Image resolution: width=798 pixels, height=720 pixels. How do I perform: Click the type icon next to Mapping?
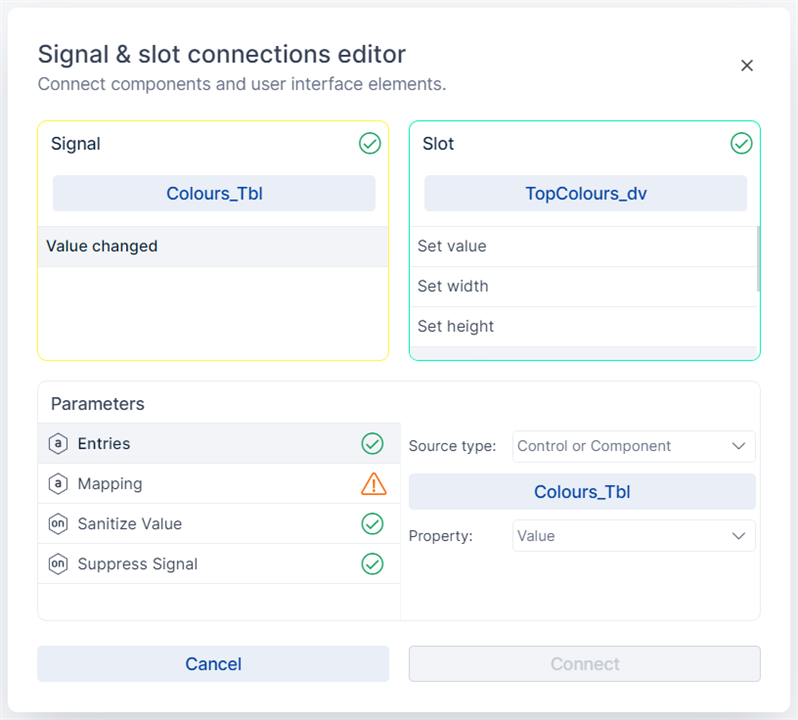click(58, 484)
